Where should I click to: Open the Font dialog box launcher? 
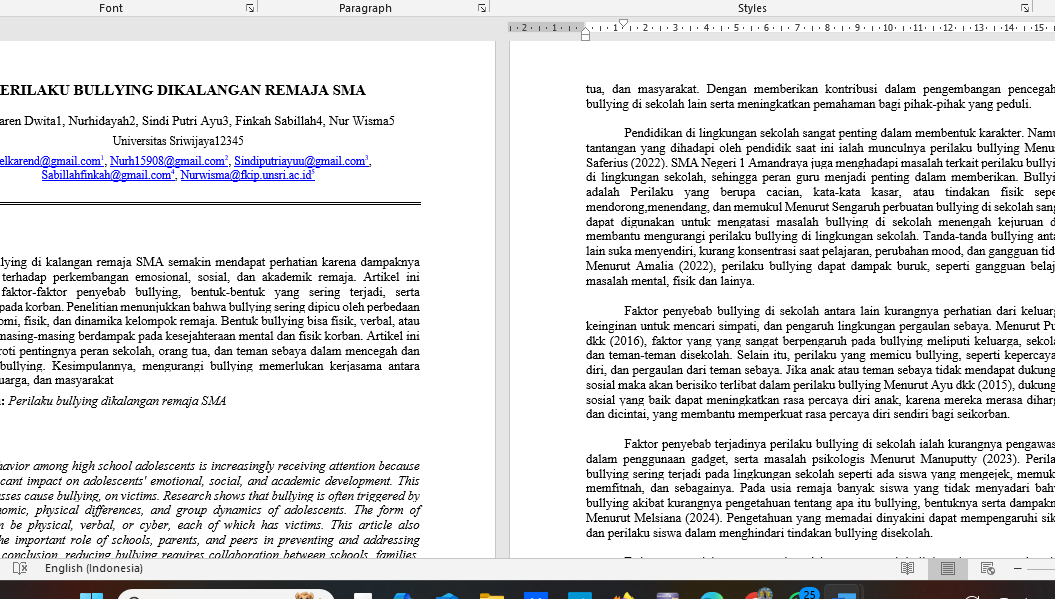[x=250, y=8]
